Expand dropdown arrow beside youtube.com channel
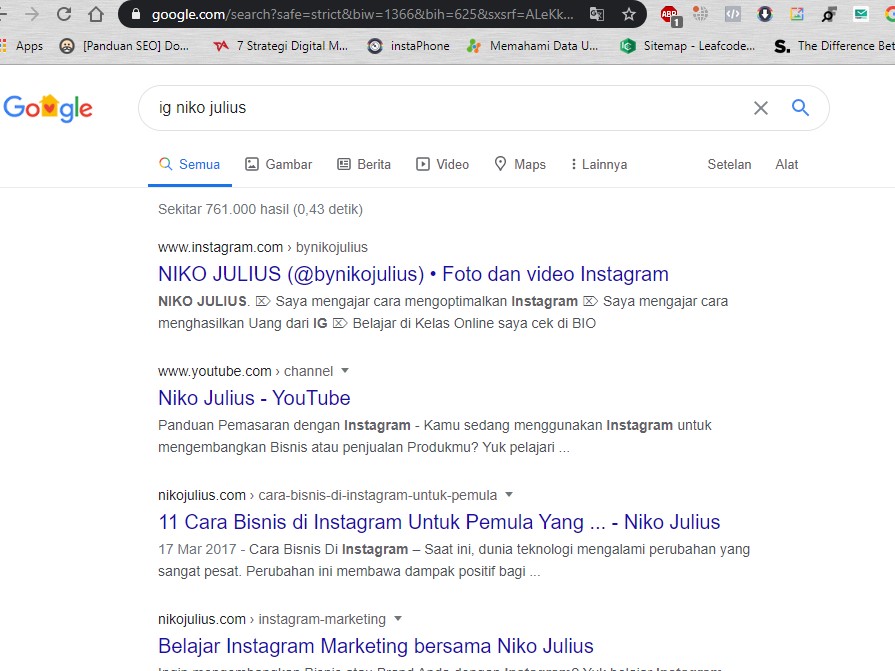Image resolution: width=895 pixels, height=671 pixels. (345, 370)
